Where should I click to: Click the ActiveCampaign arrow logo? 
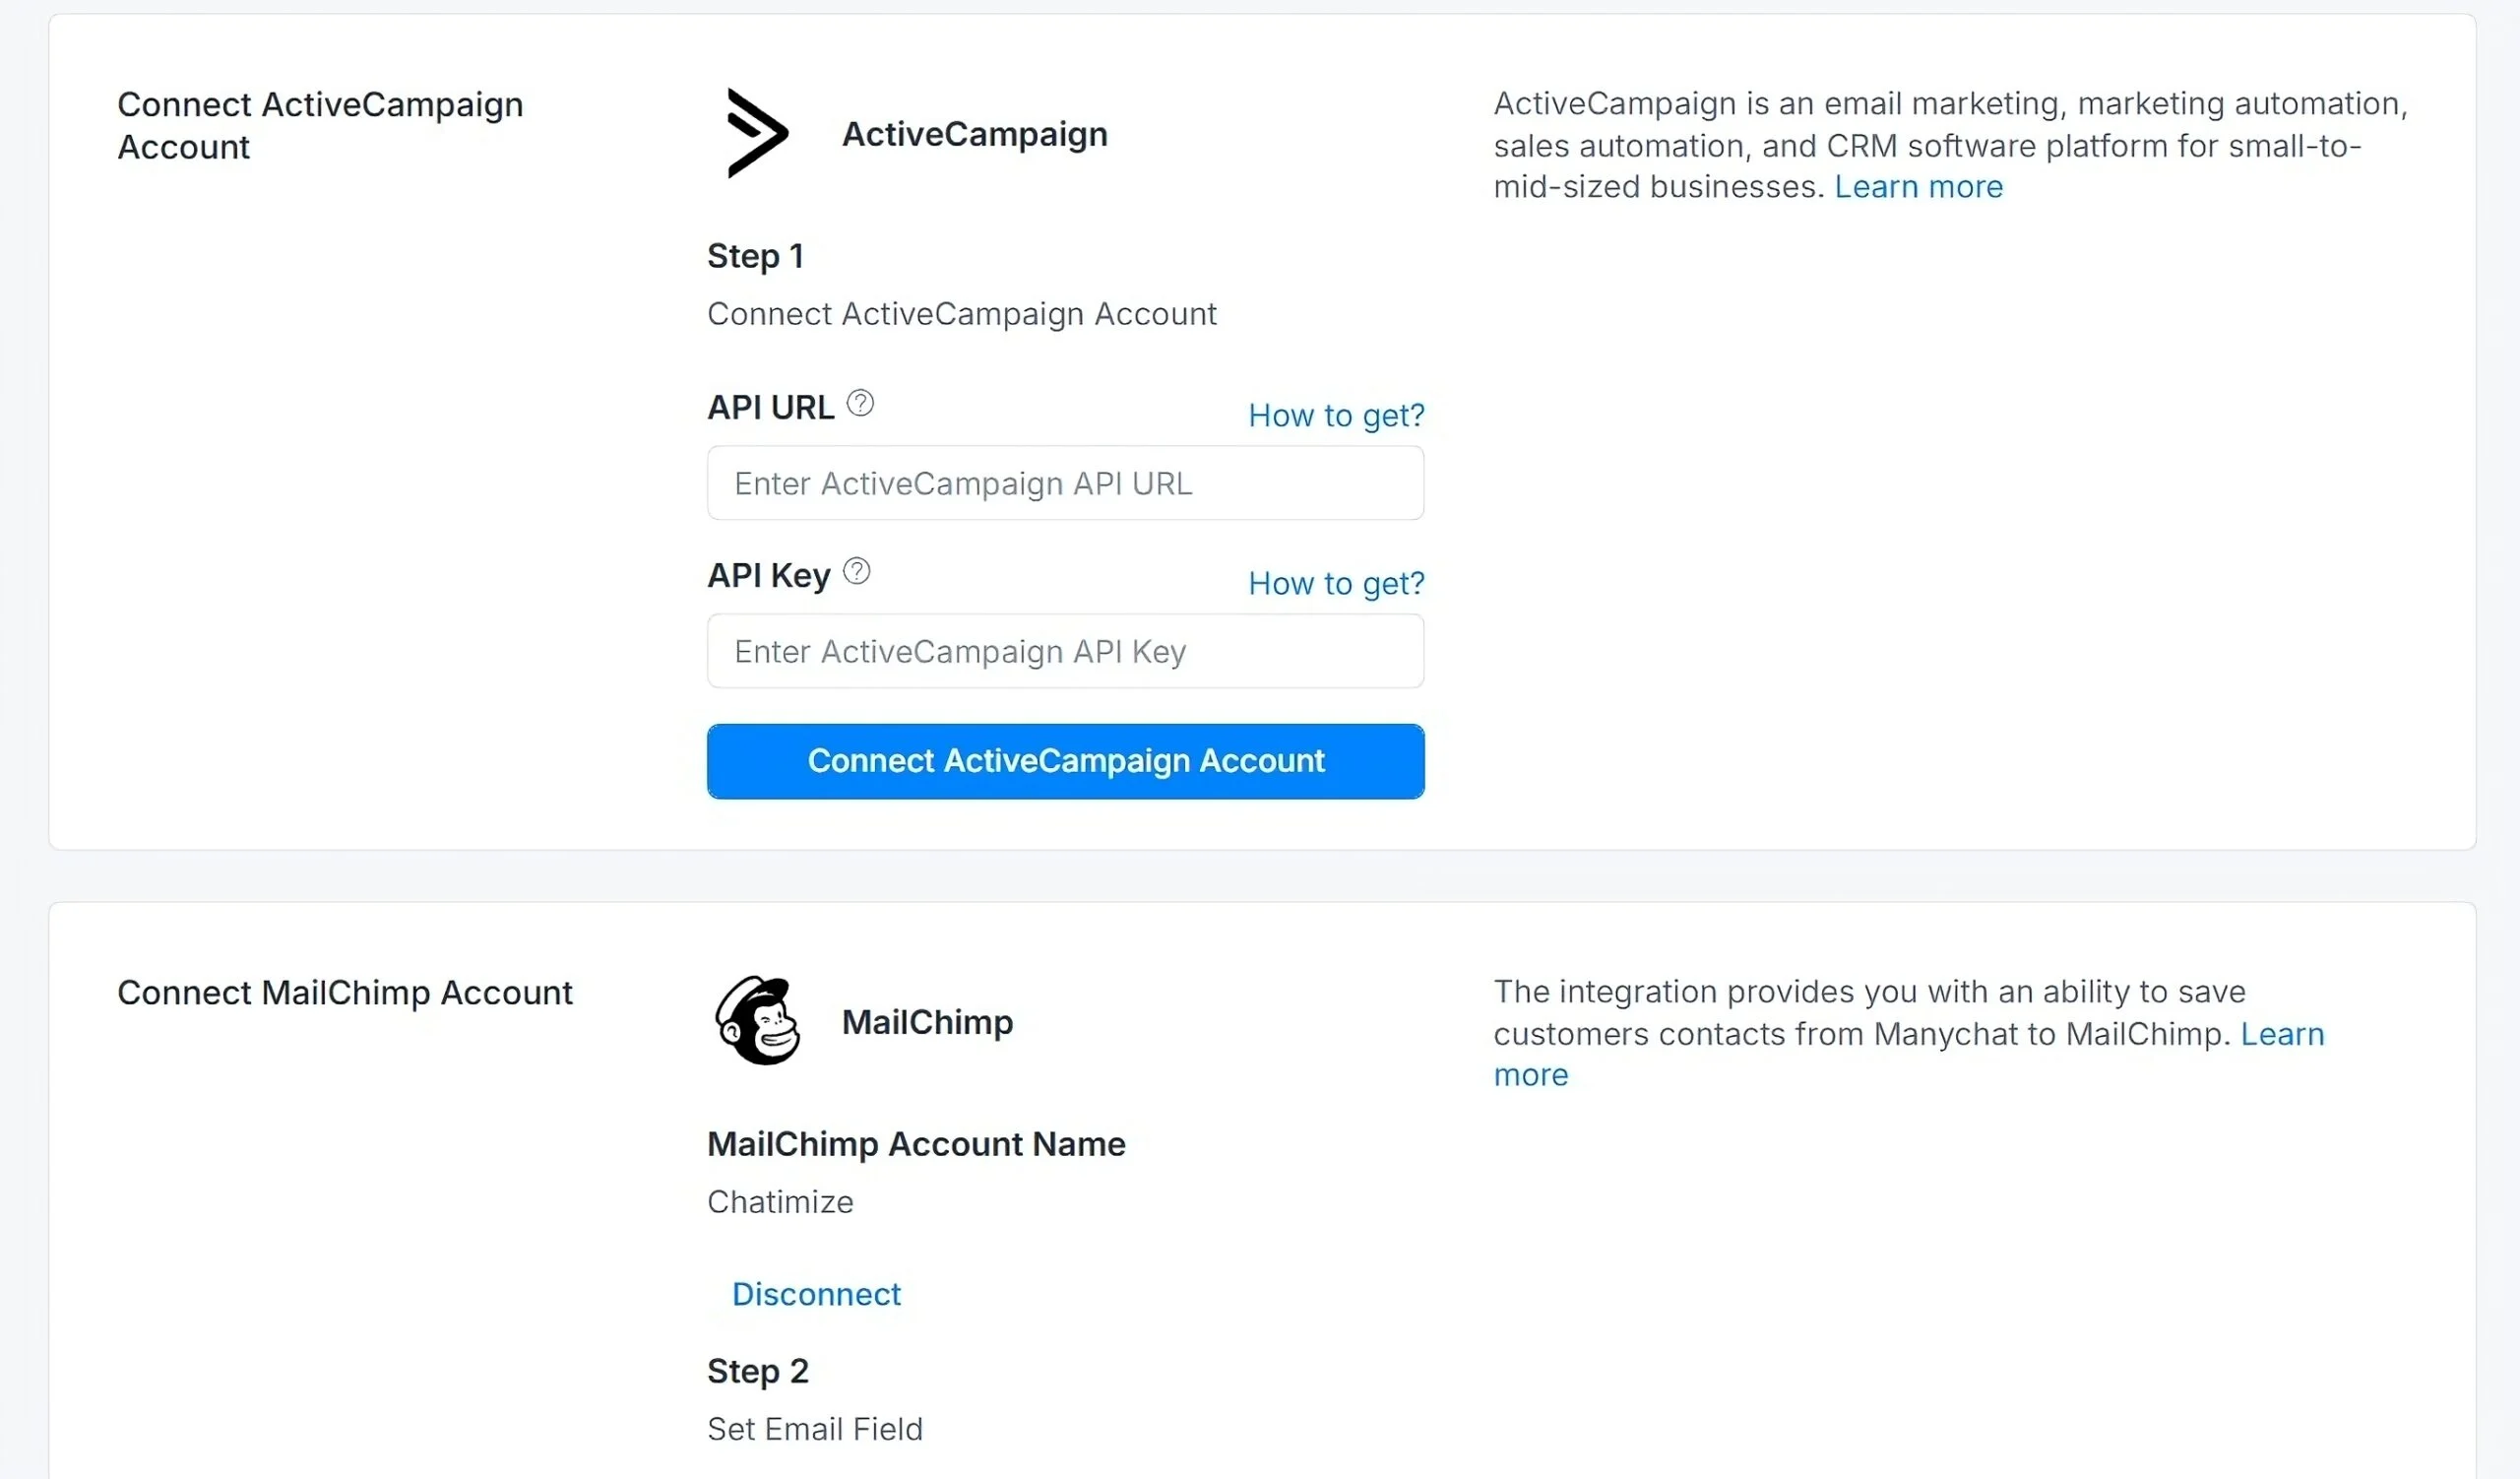point(758,133)
